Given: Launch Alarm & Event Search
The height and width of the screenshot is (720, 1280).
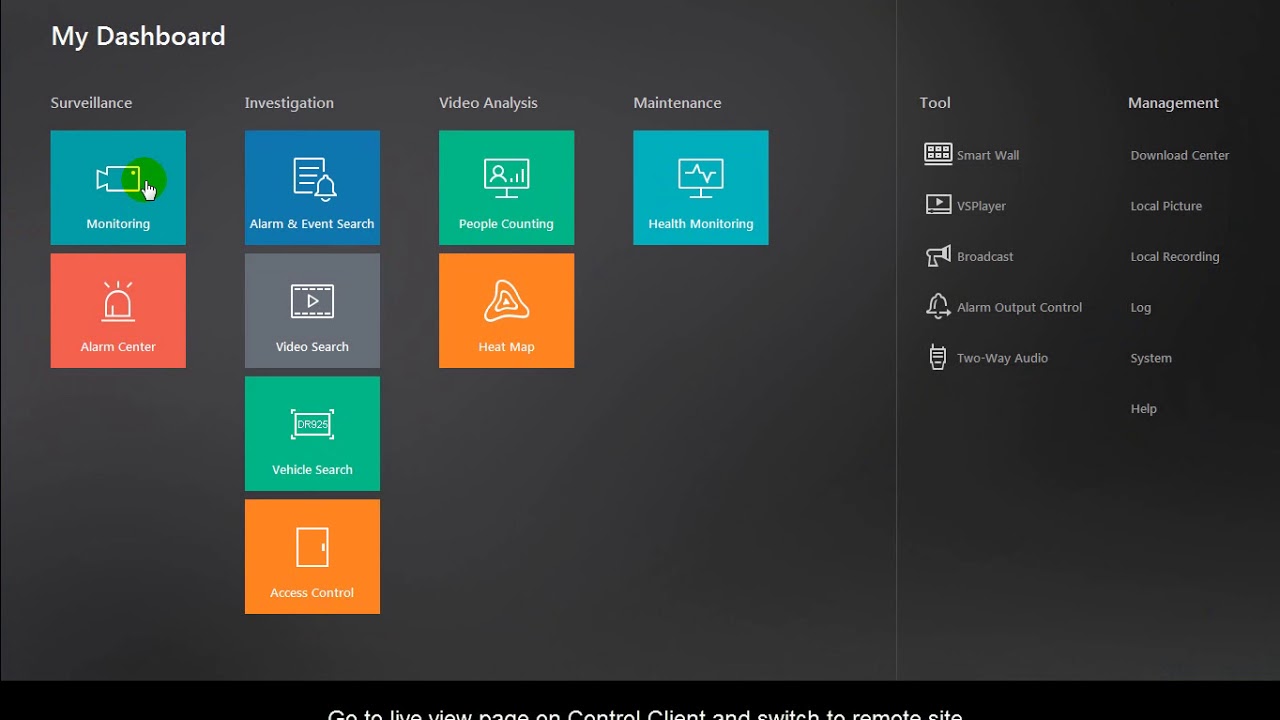Looking at the screenshot, I should coord(312,188).
